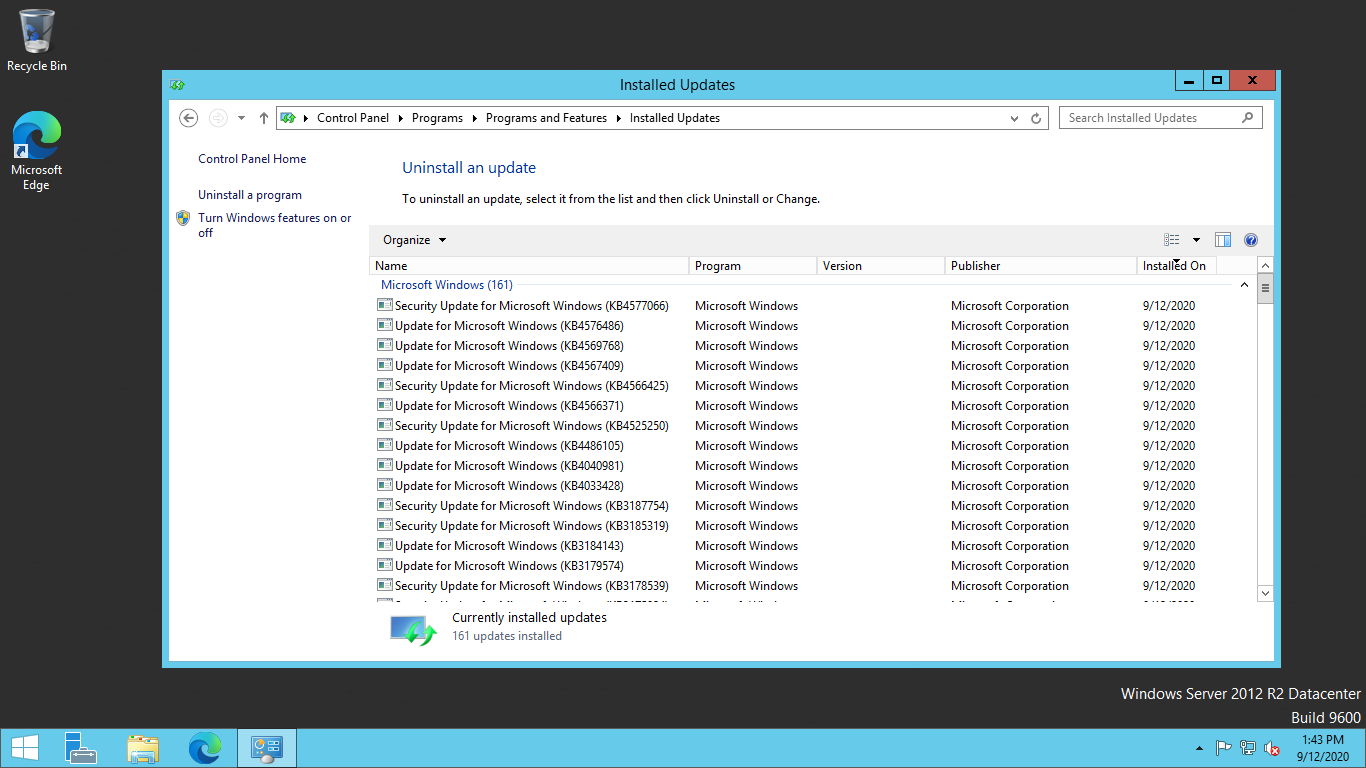Open Server Manager from the taskbar
This screenshot has height=768, width=1366.
click(81, 748)
